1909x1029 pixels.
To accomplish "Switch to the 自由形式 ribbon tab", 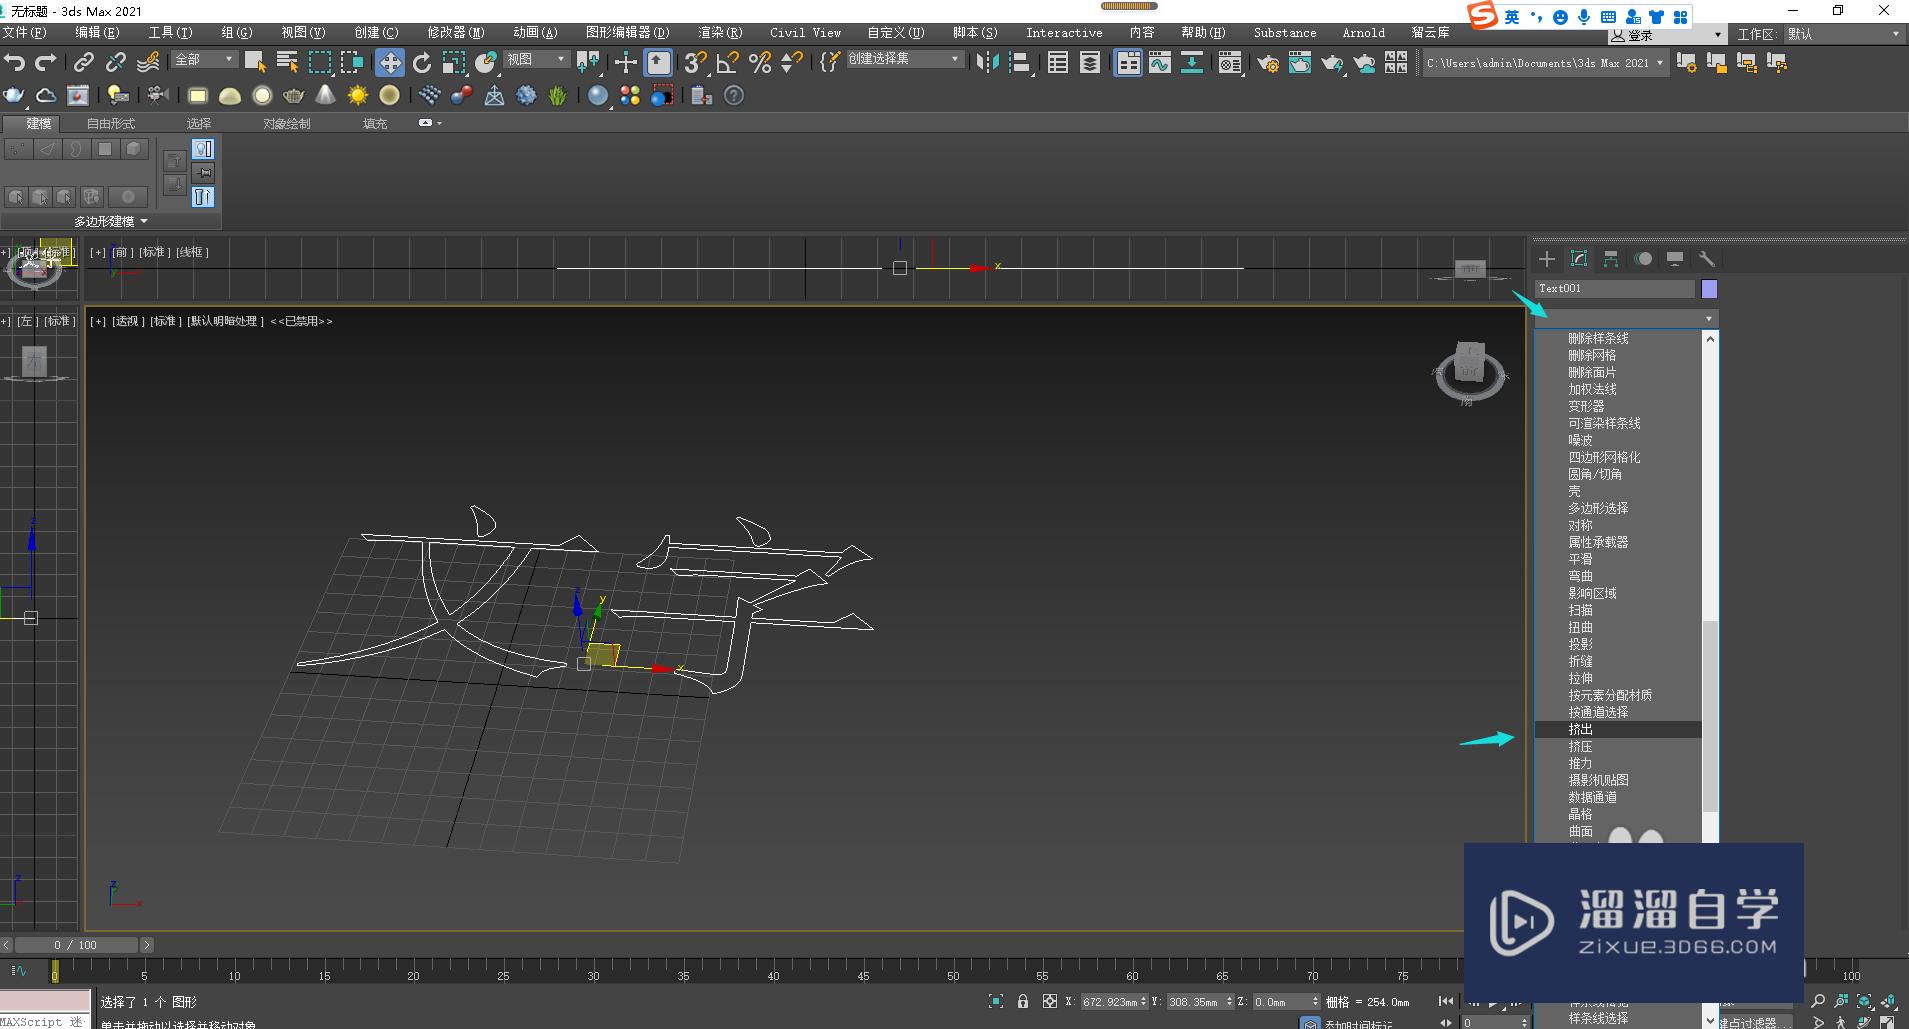I will click(110, 124).
